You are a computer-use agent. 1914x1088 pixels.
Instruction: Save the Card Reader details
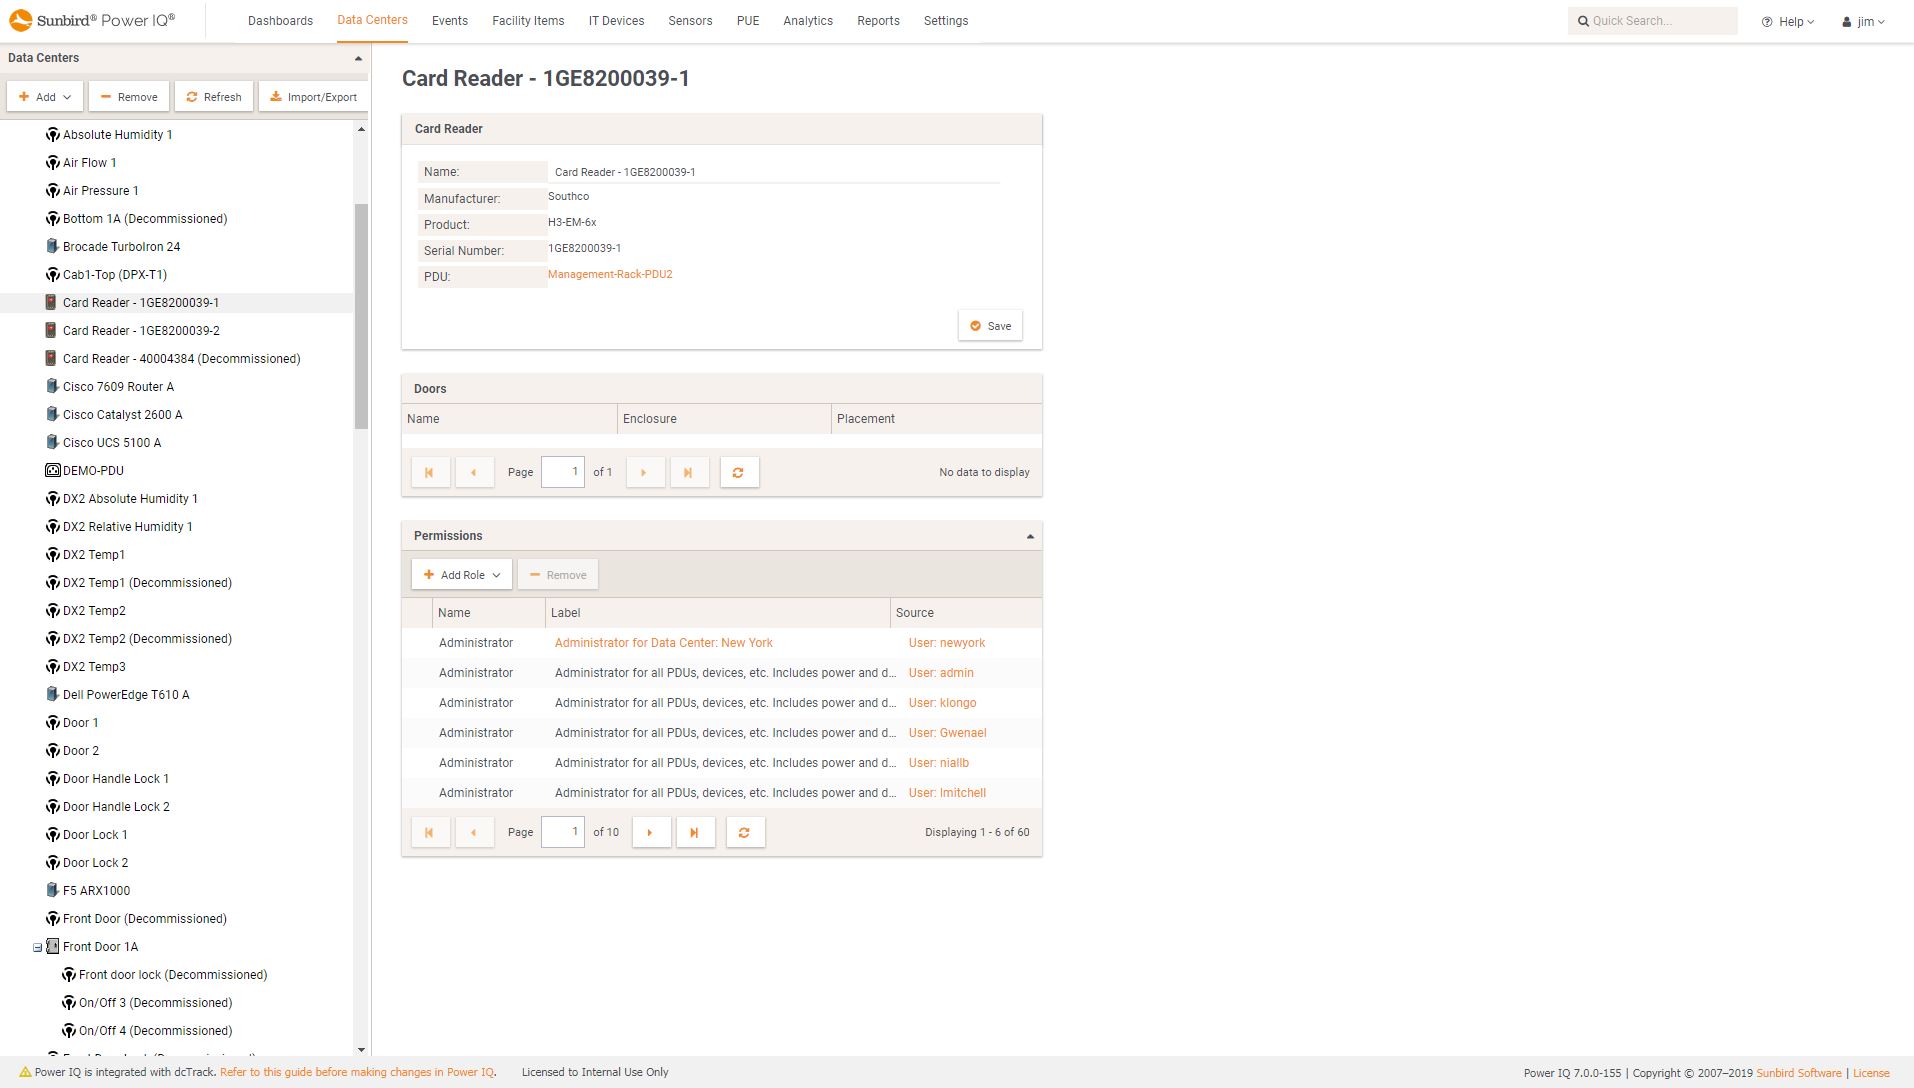click(x=989, y=325)
